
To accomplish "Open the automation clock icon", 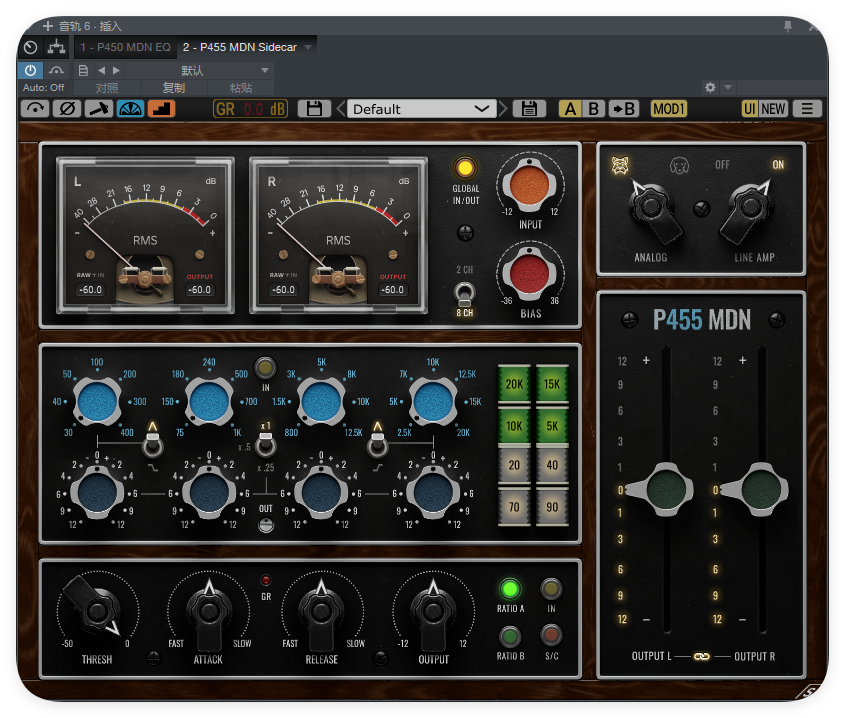I will pos(31,47).
